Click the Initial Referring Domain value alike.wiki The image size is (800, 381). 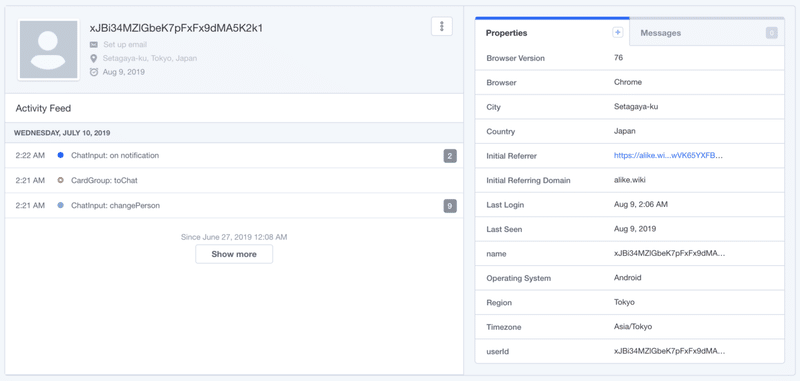[x=630, y=180]
